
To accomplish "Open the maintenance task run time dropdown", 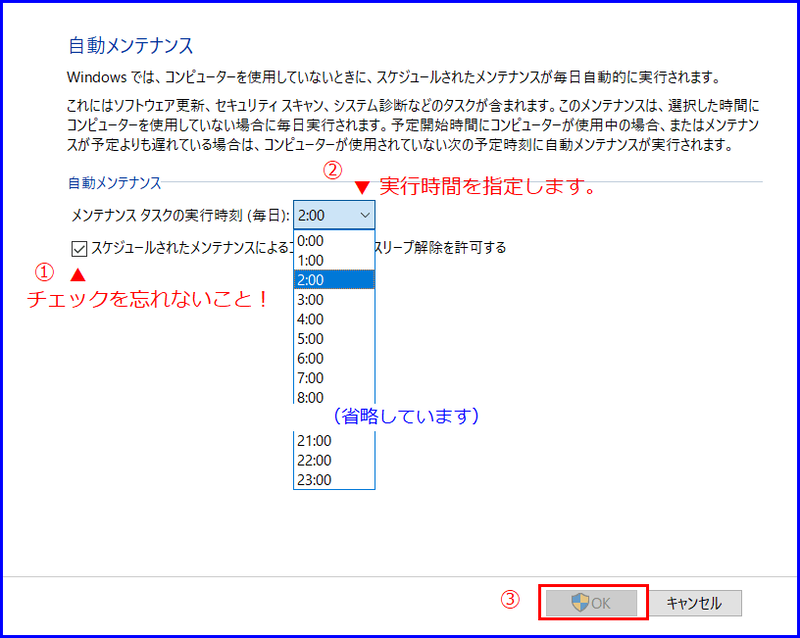I will 334,215.
